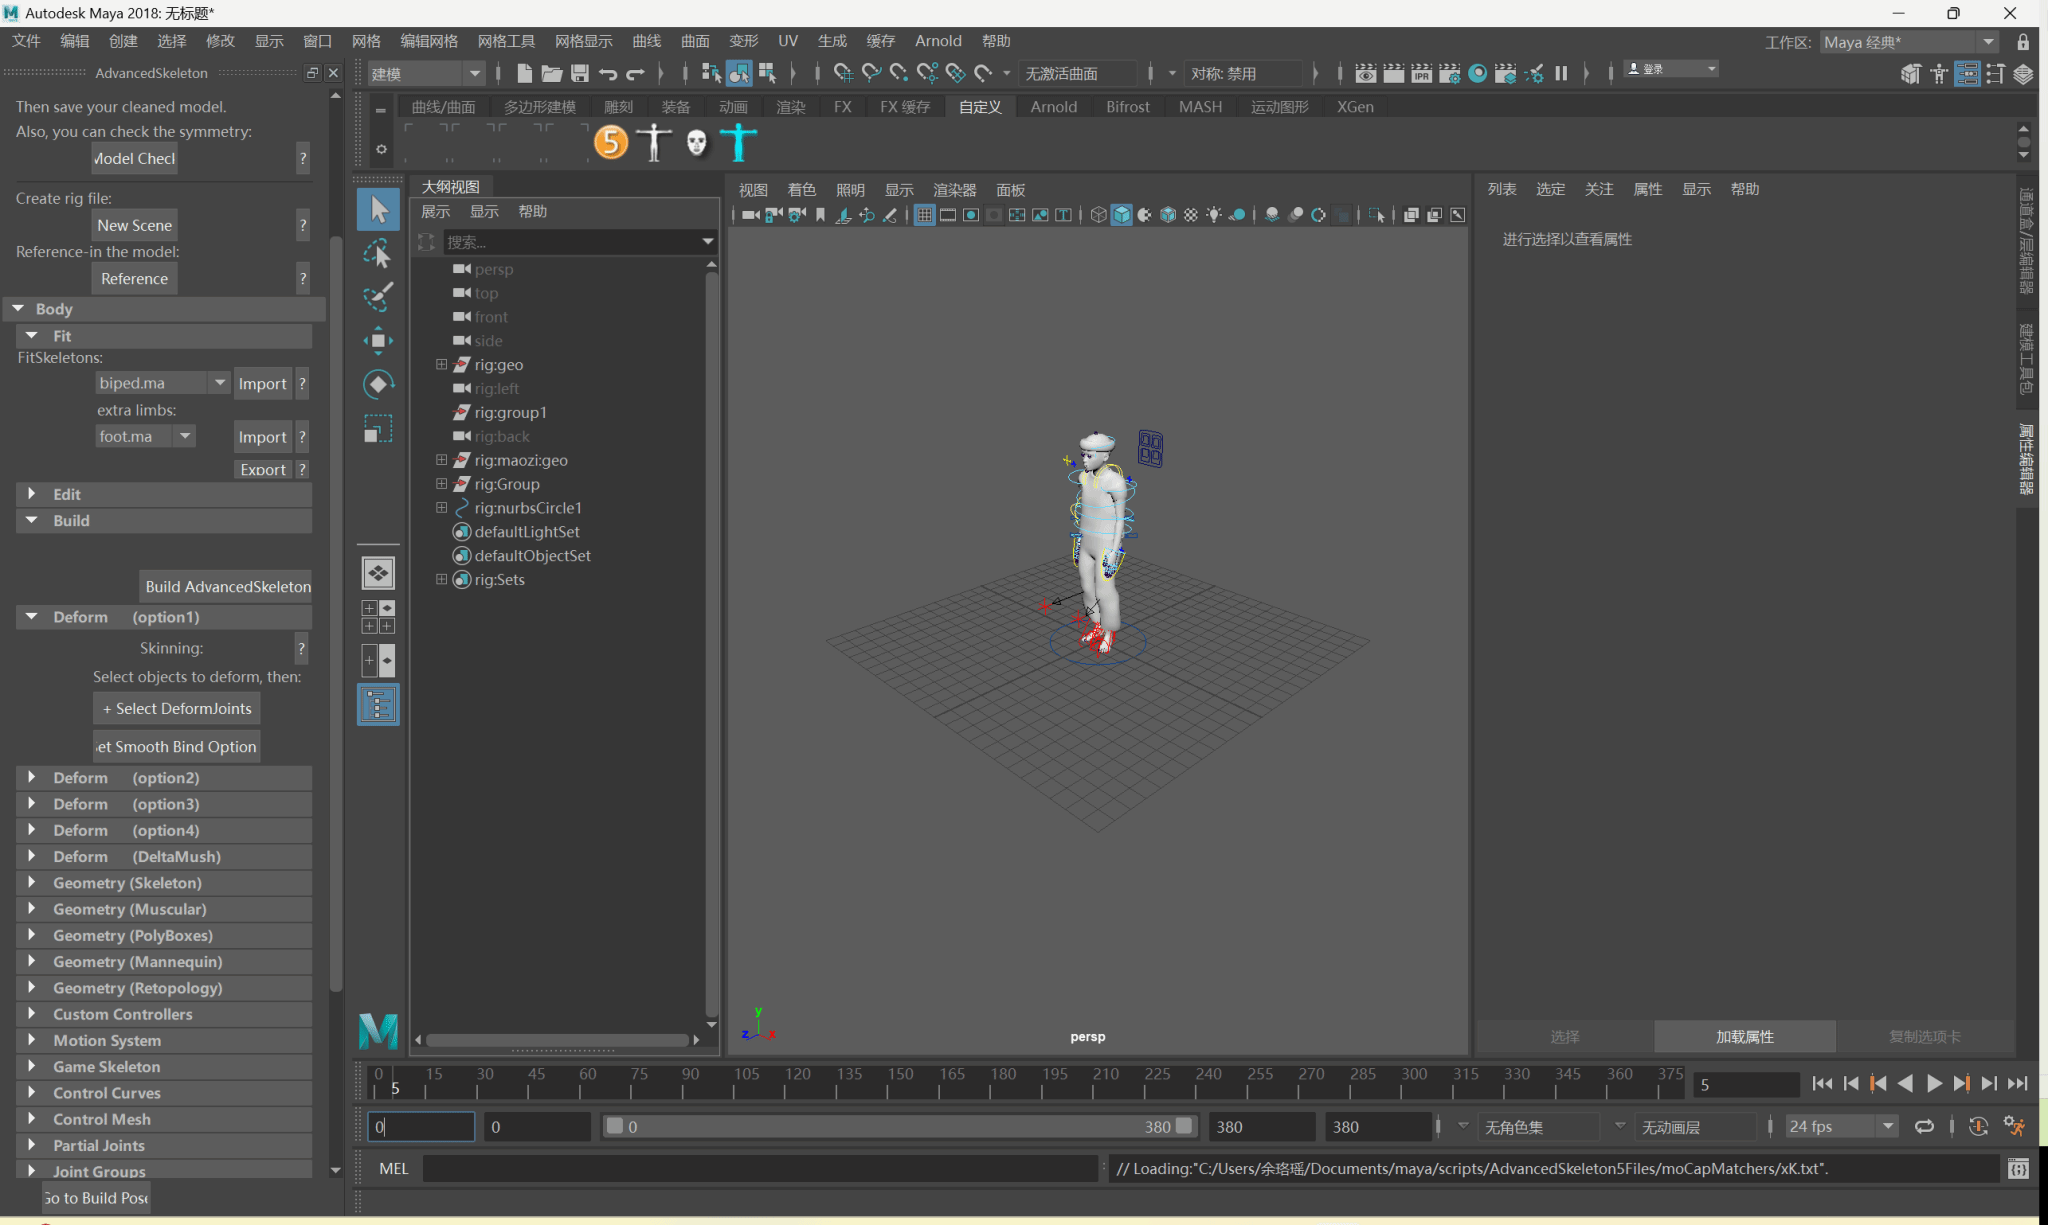Open the 变形 menu
Image resolution: width=2048 pixels, height=1225 pixels.
[x=743, y=41]
